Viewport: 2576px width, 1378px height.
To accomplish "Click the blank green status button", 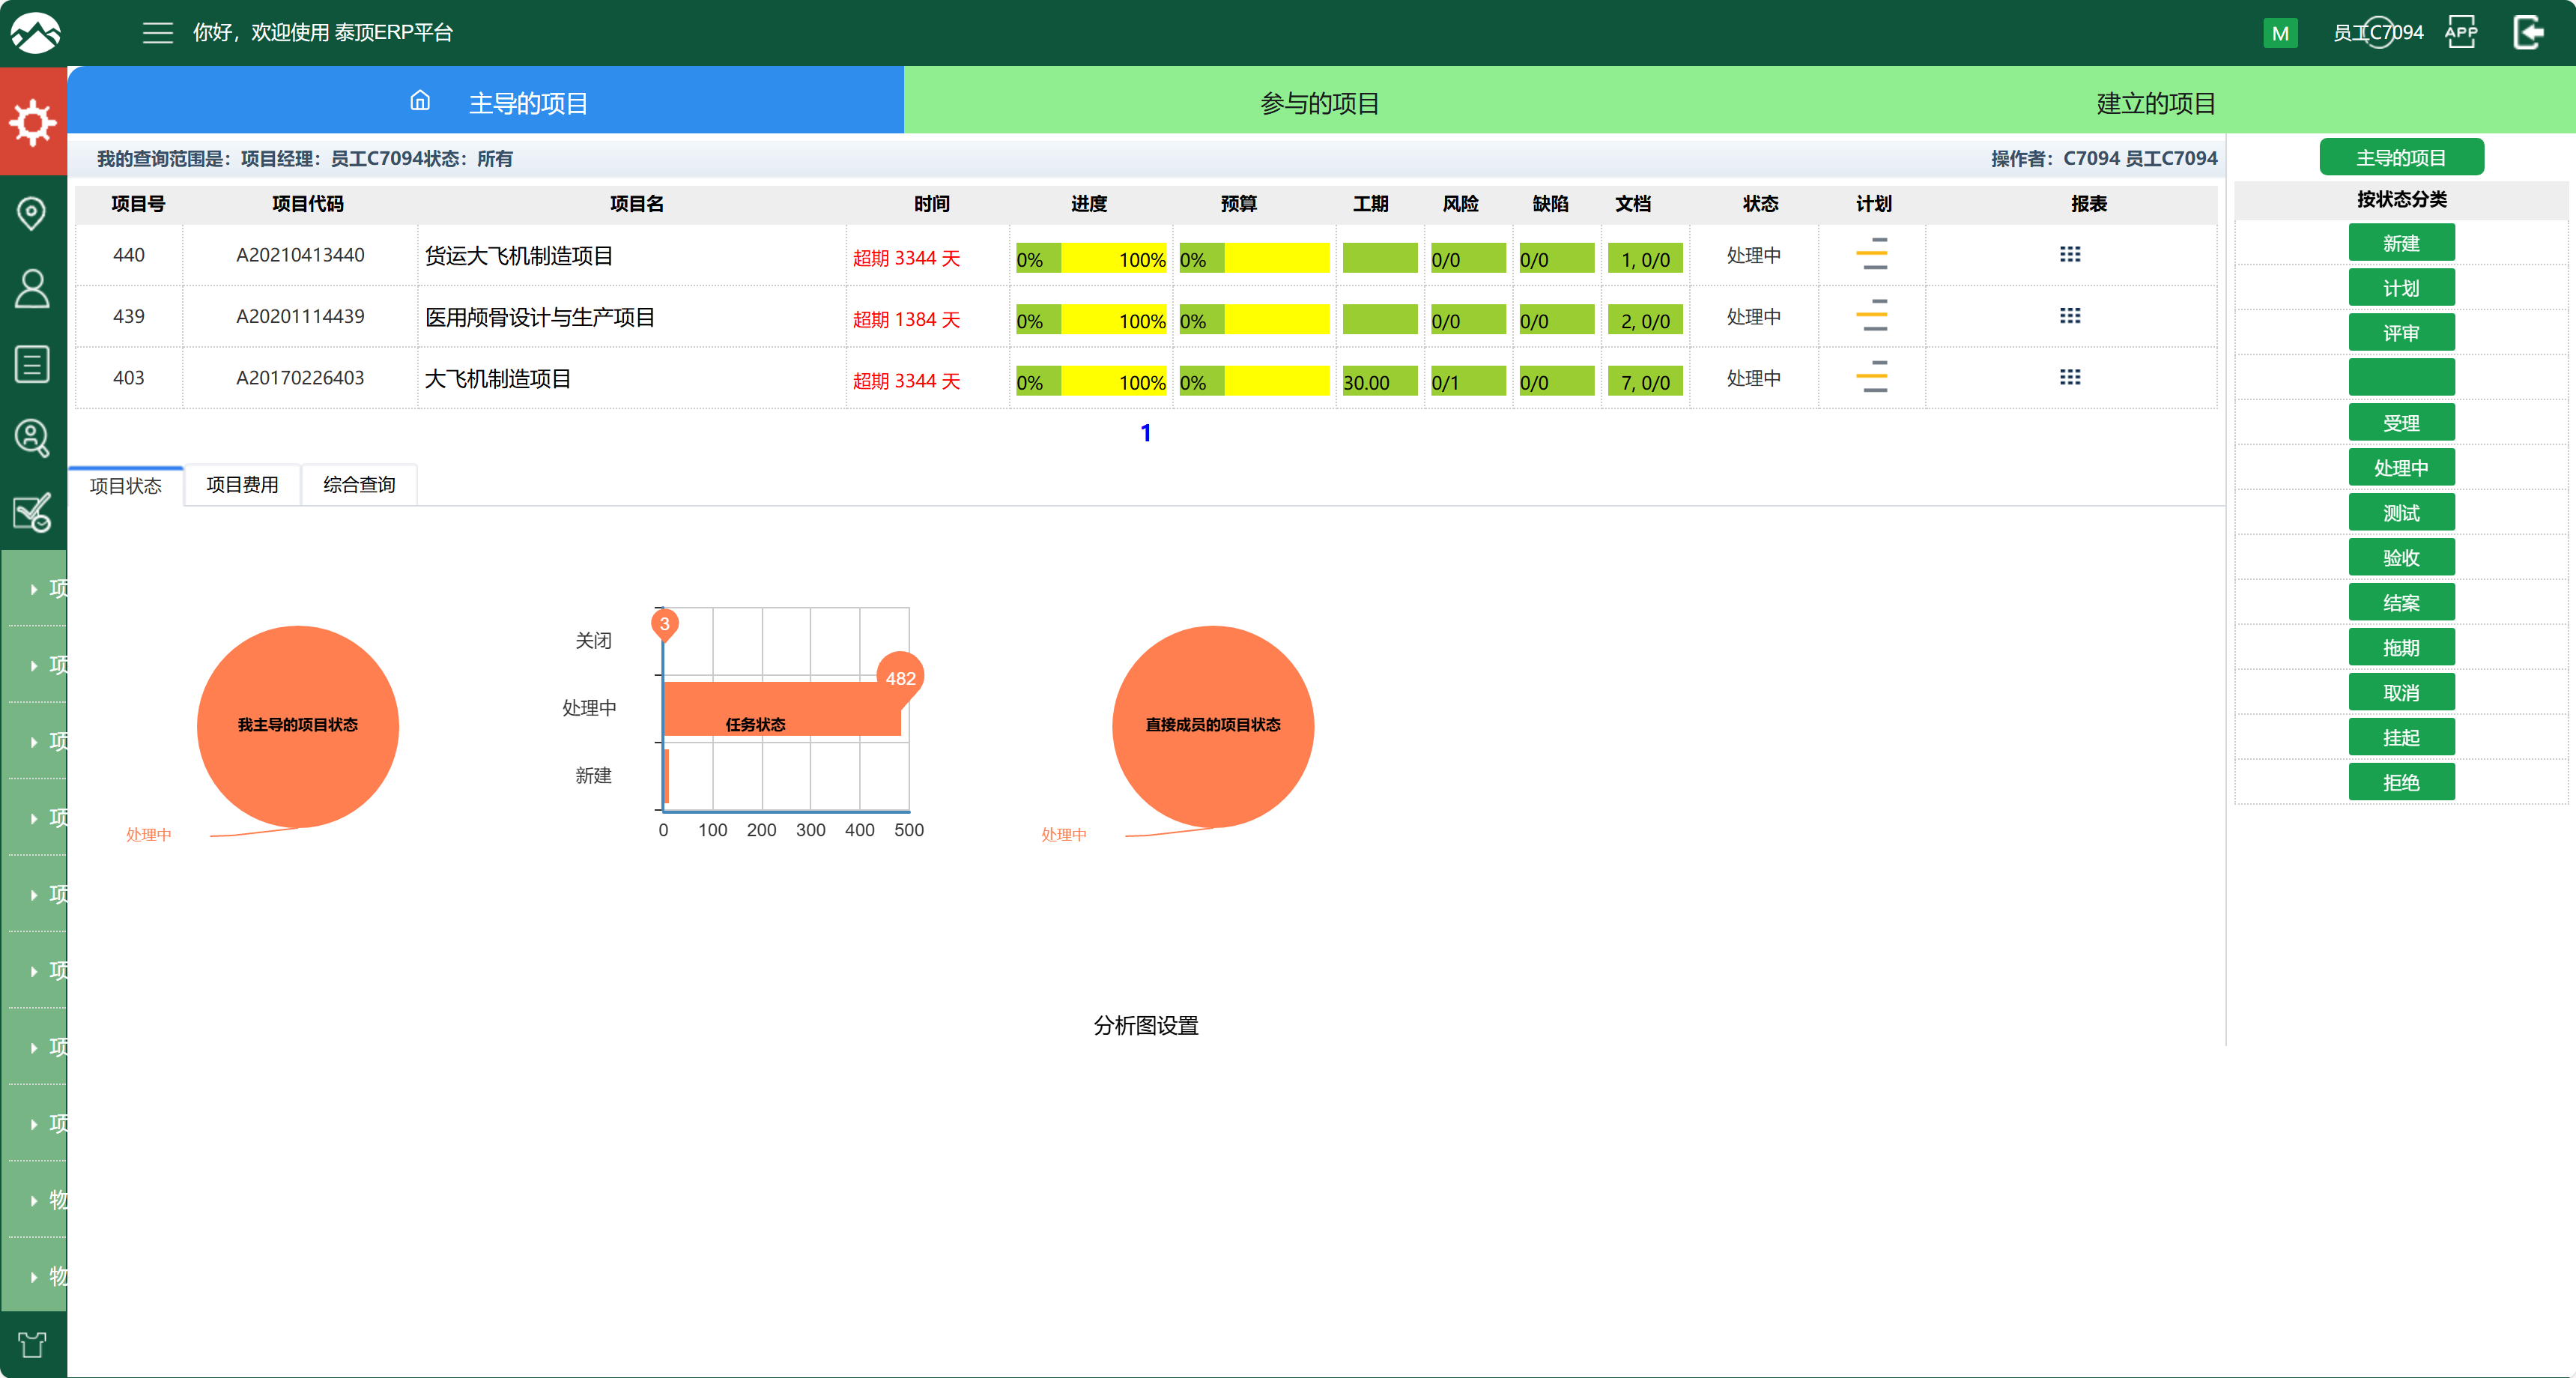I will [2401, 378].
